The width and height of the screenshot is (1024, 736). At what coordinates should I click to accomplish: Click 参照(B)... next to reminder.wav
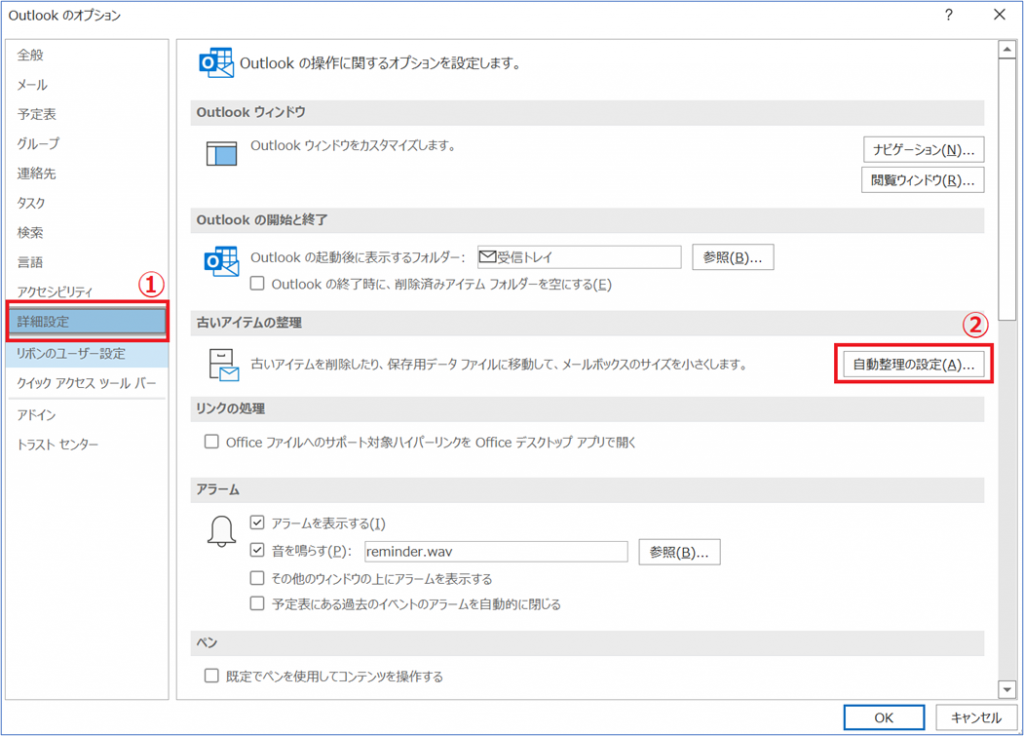coord(679,552)
